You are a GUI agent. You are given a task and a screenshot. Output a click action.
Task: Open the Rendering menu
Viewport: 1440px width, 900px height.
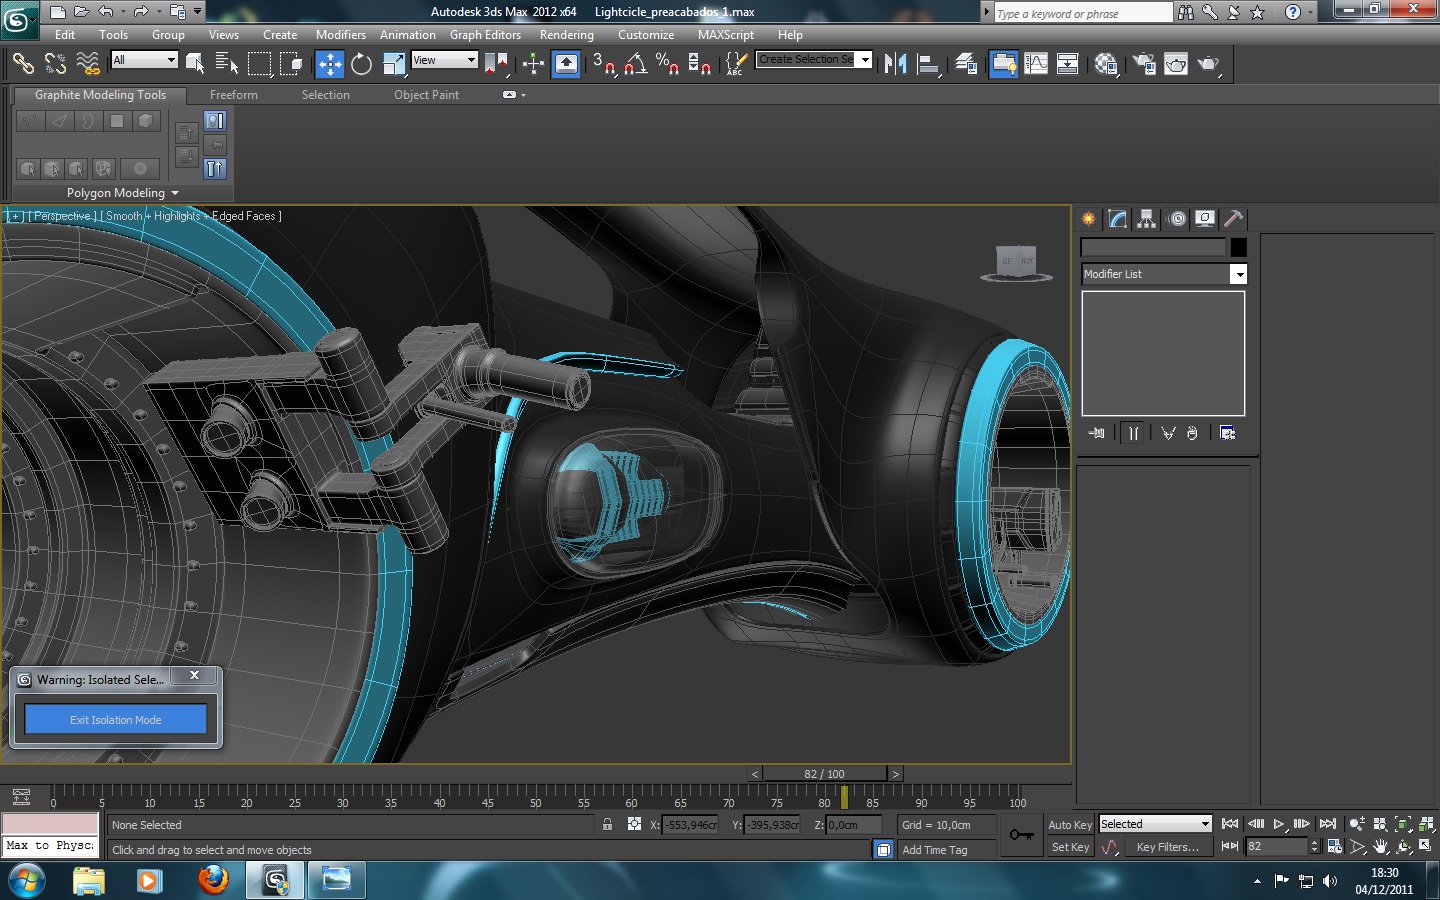pos(566,35)
